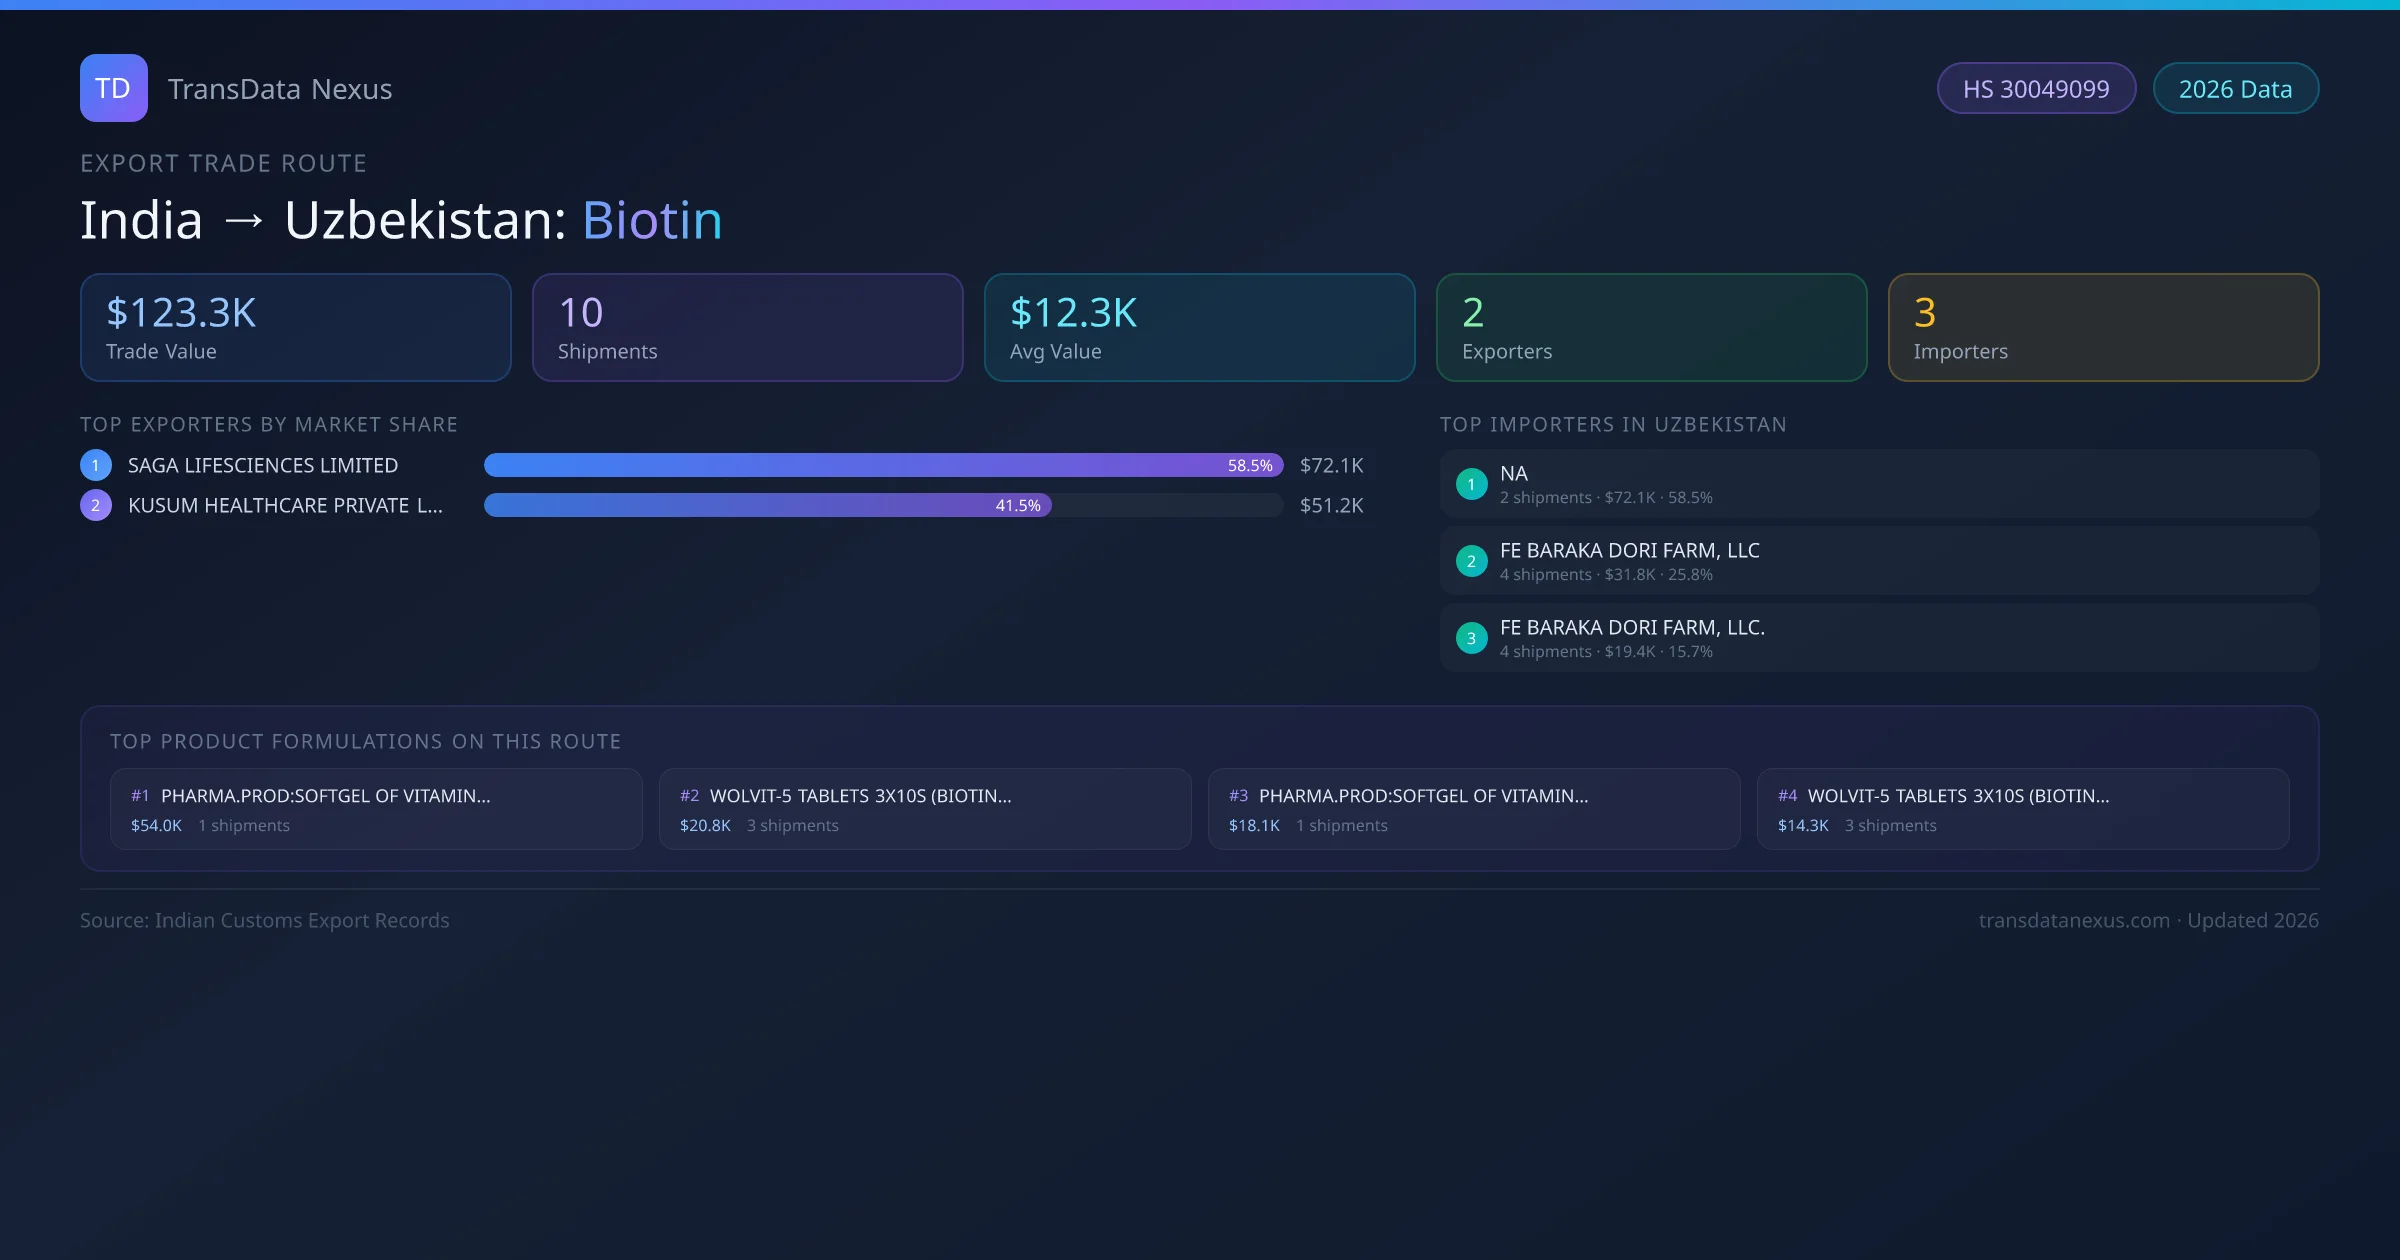The image size is (2400, 1260).
Task: Click the 41.5% market share bar
Action: point(767,505)
